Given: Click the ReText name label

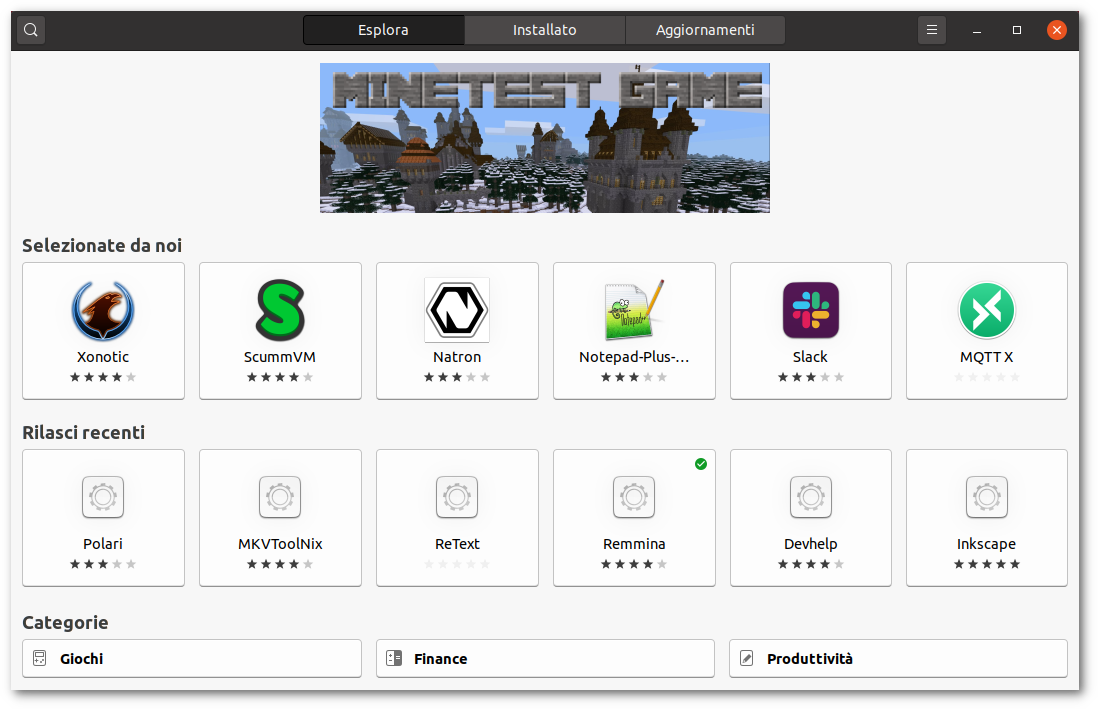Looking at the screenshot, I should 457,544.
